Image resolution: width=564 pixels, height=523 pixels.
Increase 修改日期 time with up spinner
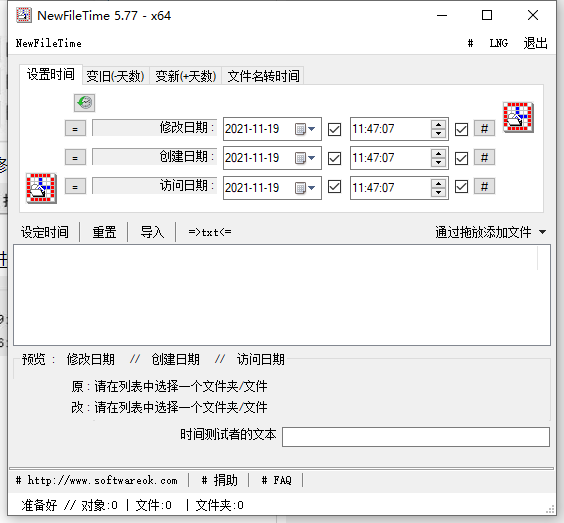438,125
